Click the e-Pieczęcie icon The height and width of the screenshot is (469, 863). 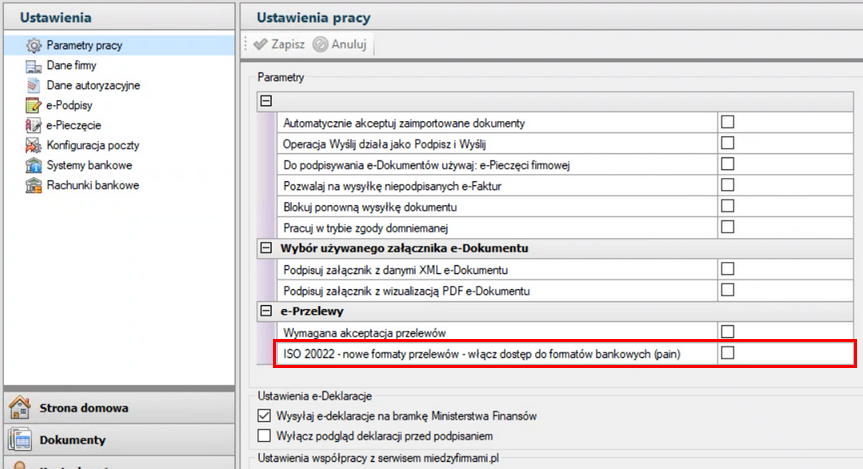33,125
